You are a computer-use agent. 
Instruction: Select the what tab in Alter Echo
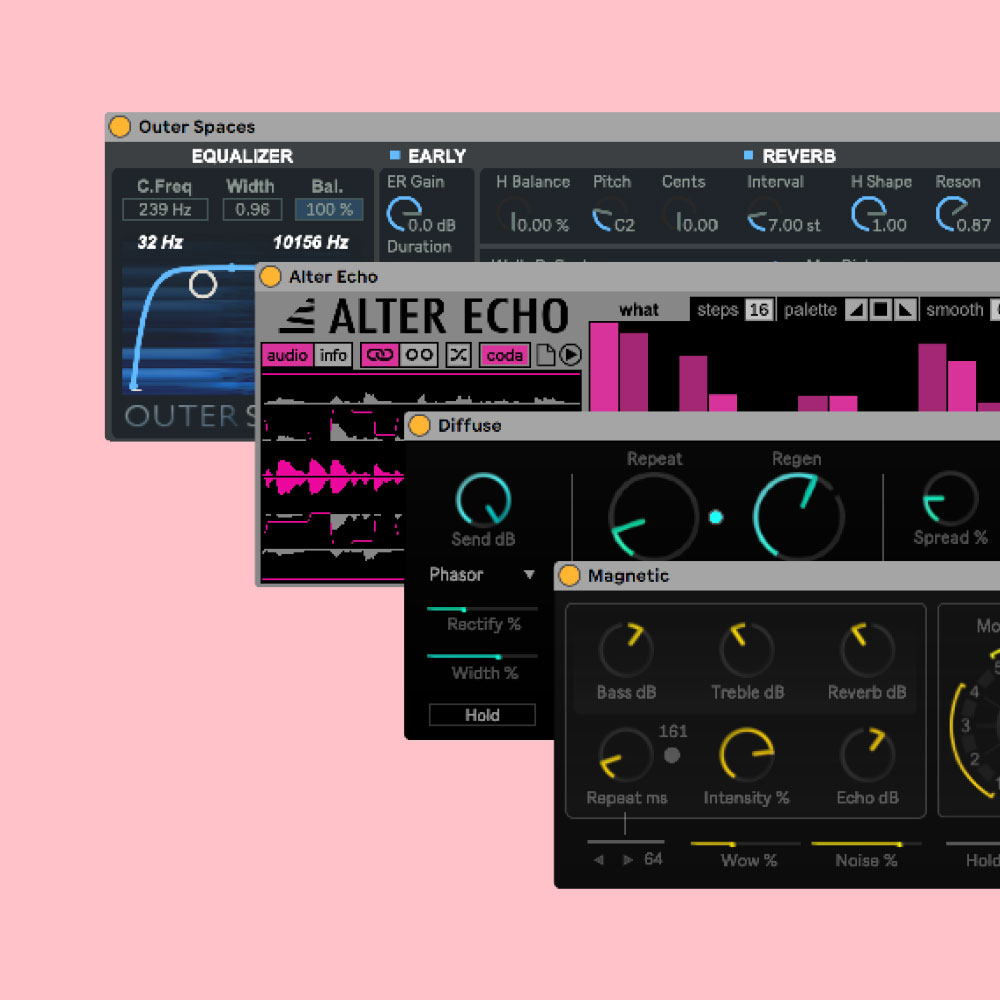pos(640,308)
